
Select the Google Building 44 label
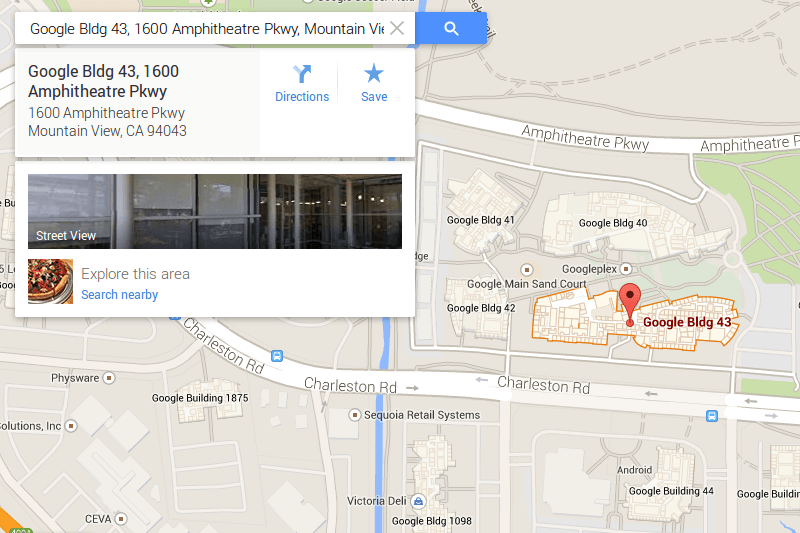(671, 491)
